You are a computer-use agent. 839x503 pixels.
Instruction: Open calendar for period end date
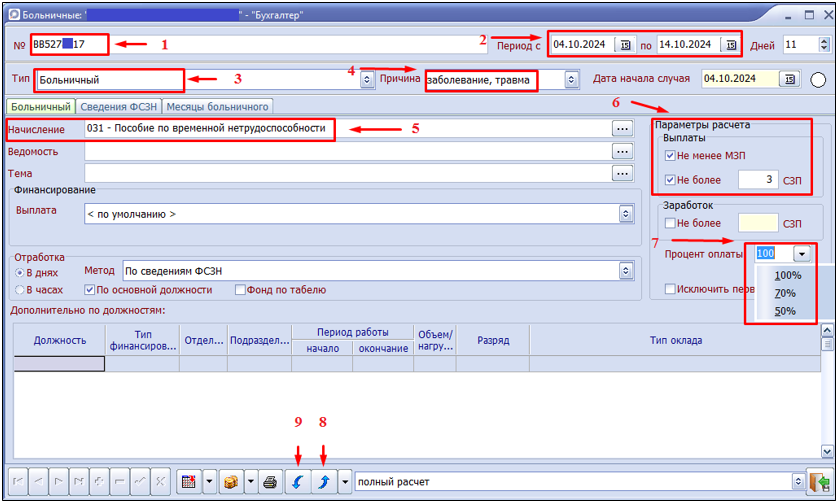[x=731, y=44]
